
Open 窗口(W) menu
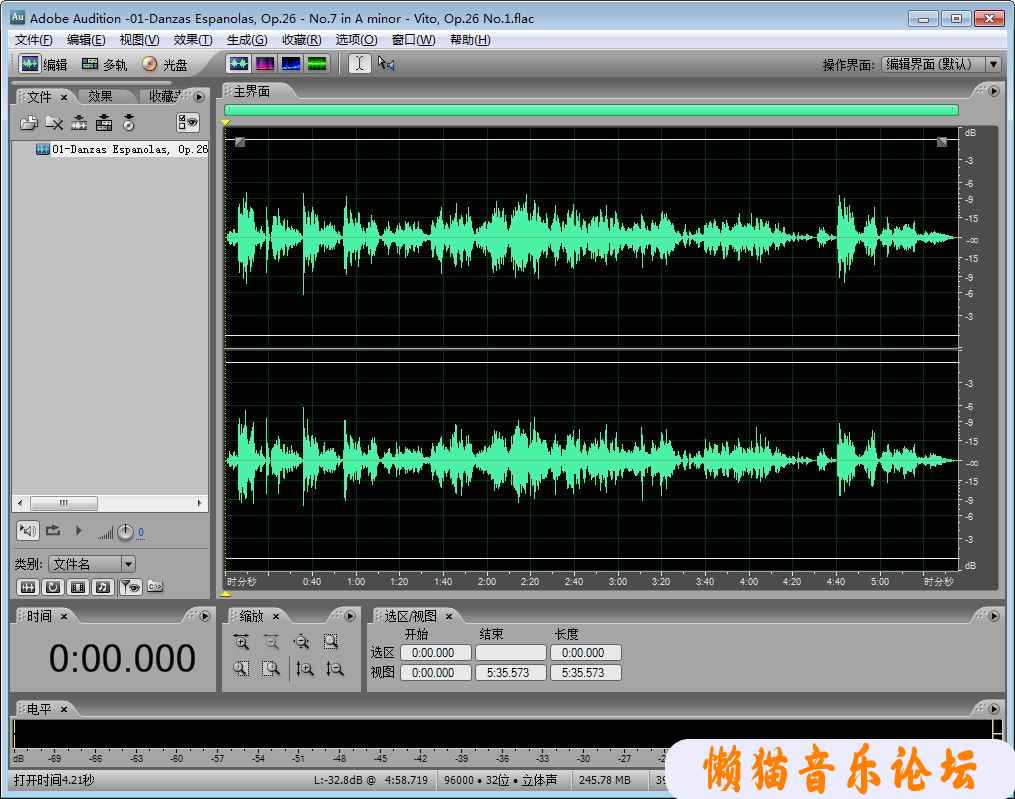click(x=413, y=40)
